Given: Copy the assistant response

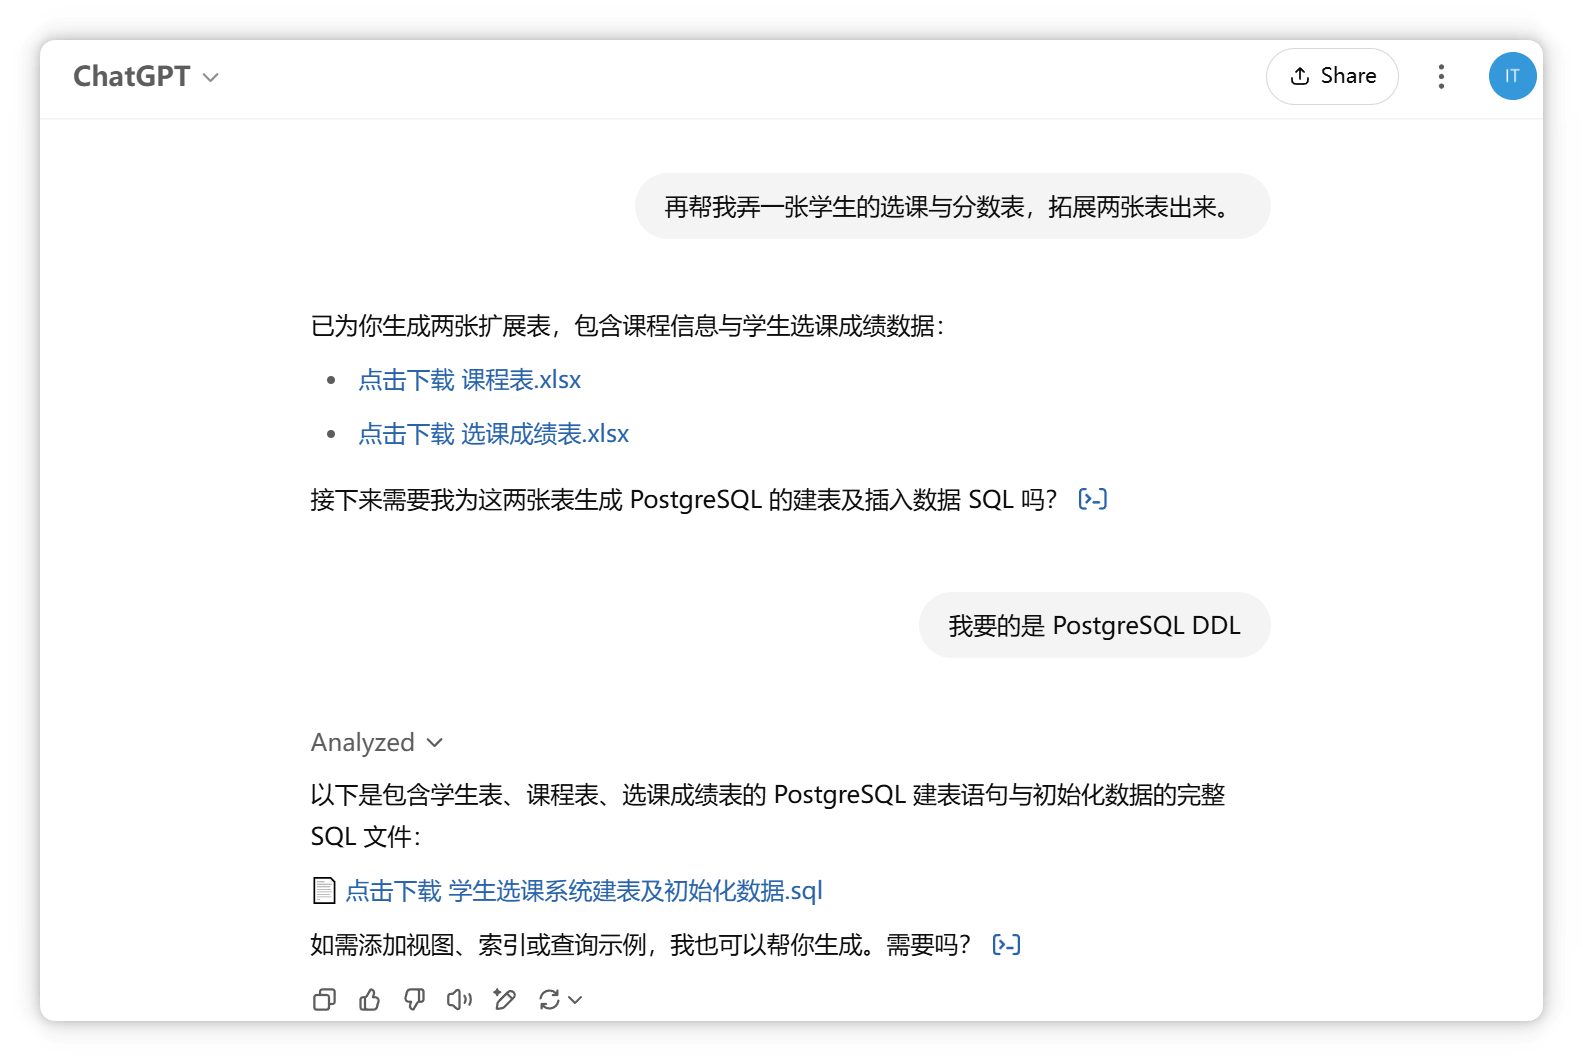Looking at the screenshot, I should 324,999.
